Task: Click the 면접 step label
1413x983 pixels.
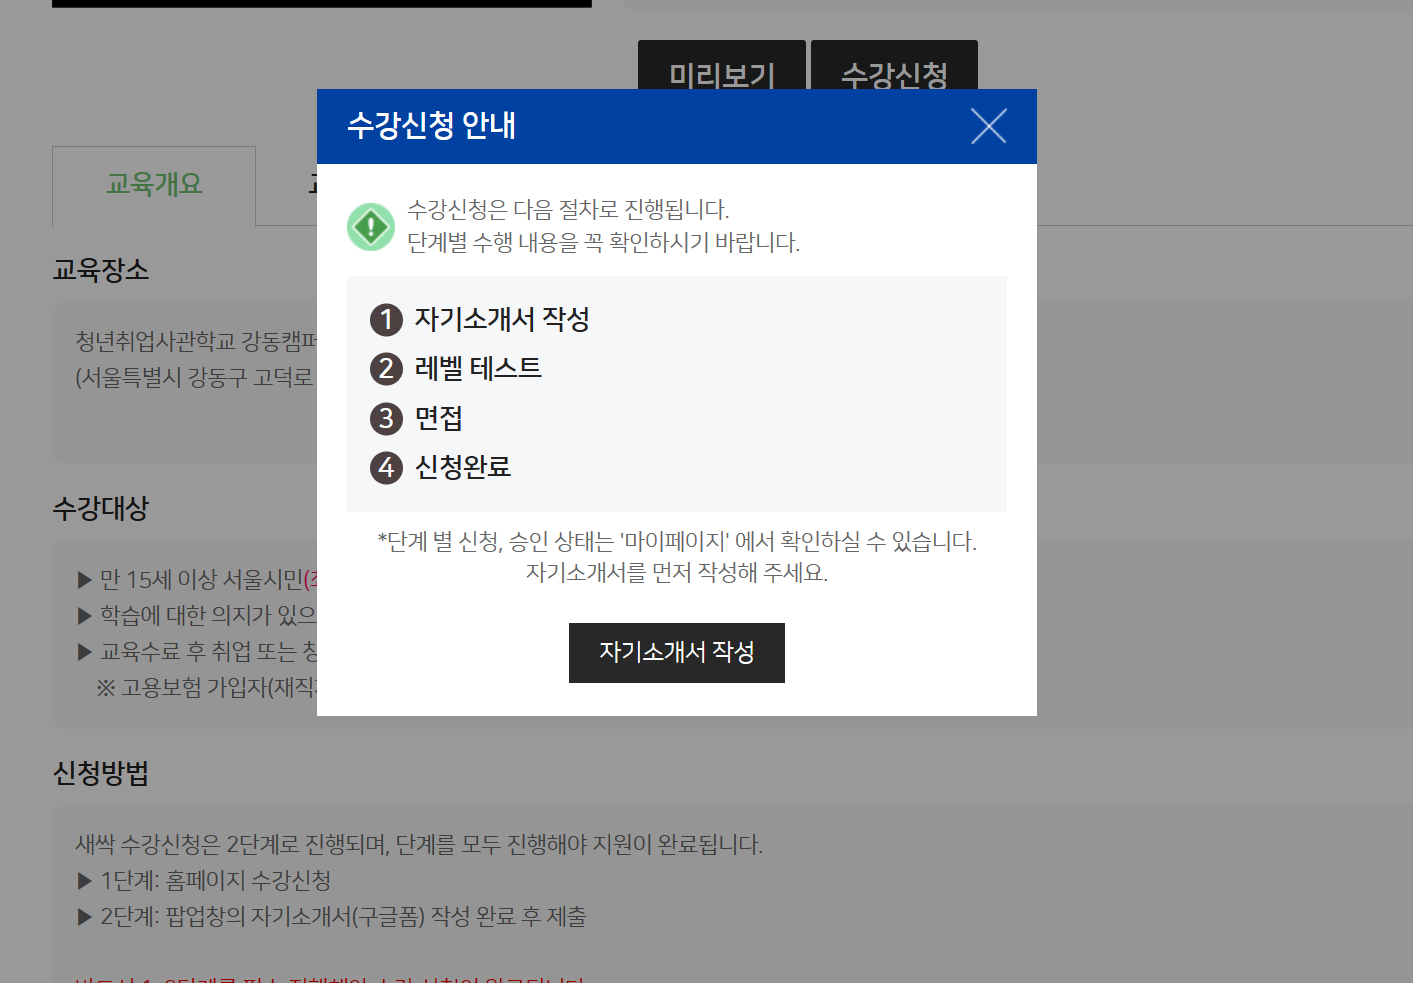Action: click(438, 418)
